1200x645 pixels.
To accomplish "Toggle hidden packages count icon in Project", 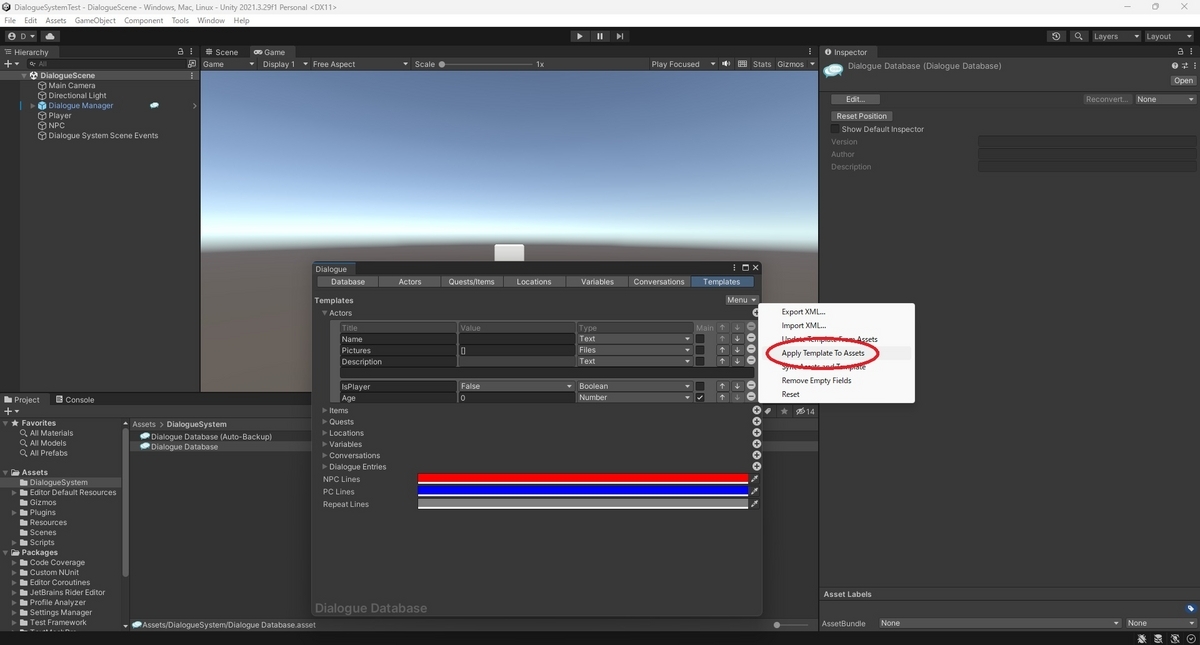I will 804,411.
